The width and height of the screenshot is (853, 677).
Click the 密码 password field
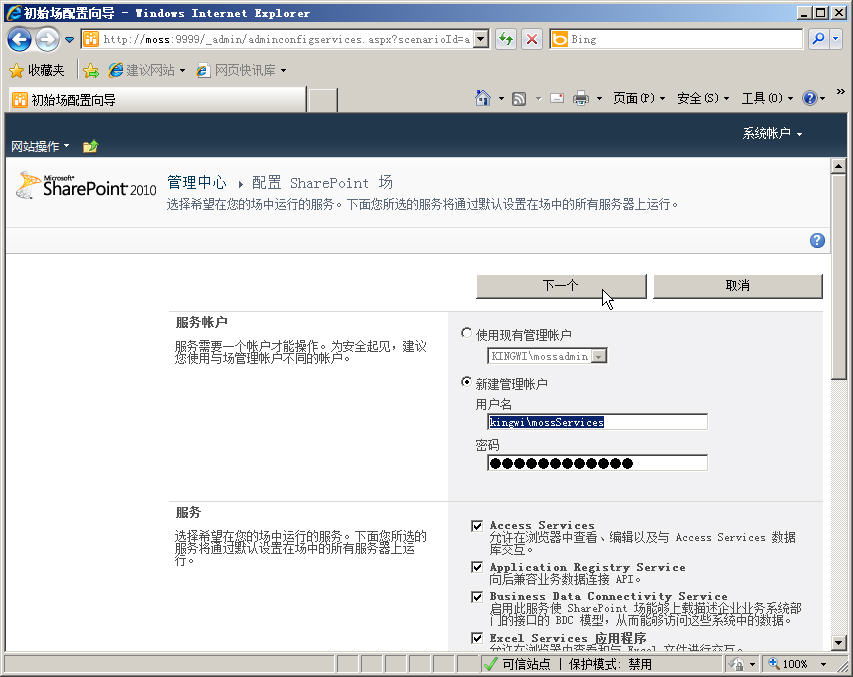(597, 463)
